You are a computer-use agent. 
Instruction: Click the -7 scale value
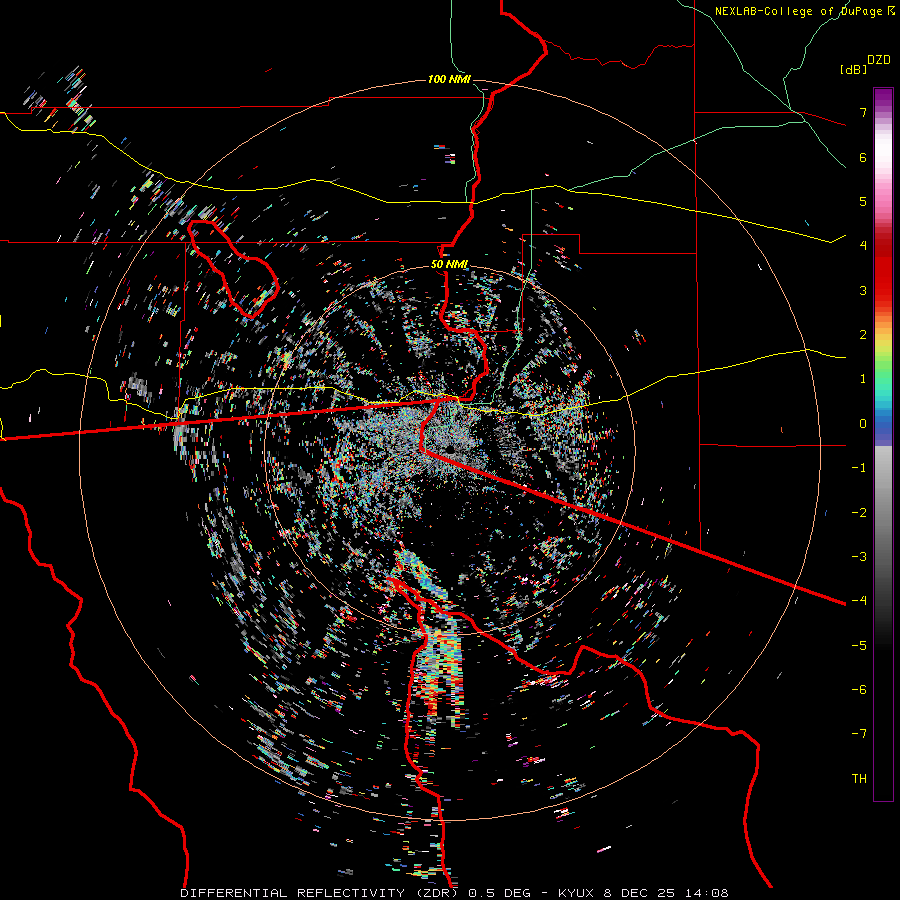point(859,734)
